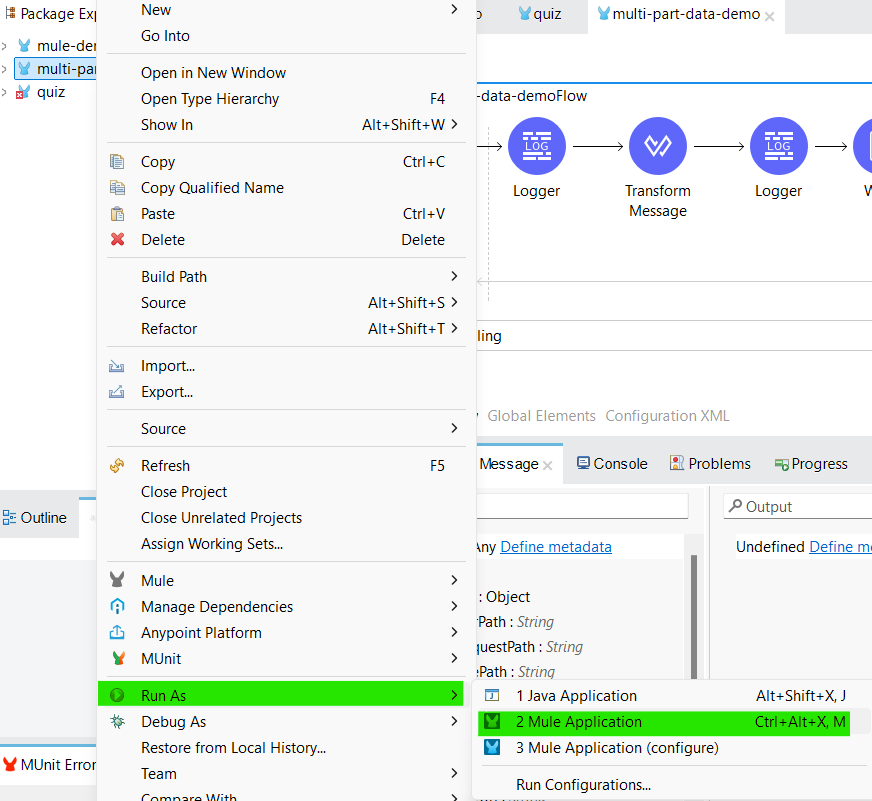
Task: Switch to the Problems tab
Action: point(711,463)
